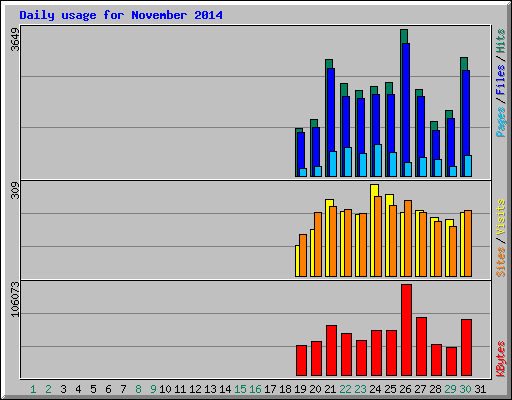The width and height of the screenshot is (512, 400).
Task: Click day 10 on the x-axis
Action: 165,389
